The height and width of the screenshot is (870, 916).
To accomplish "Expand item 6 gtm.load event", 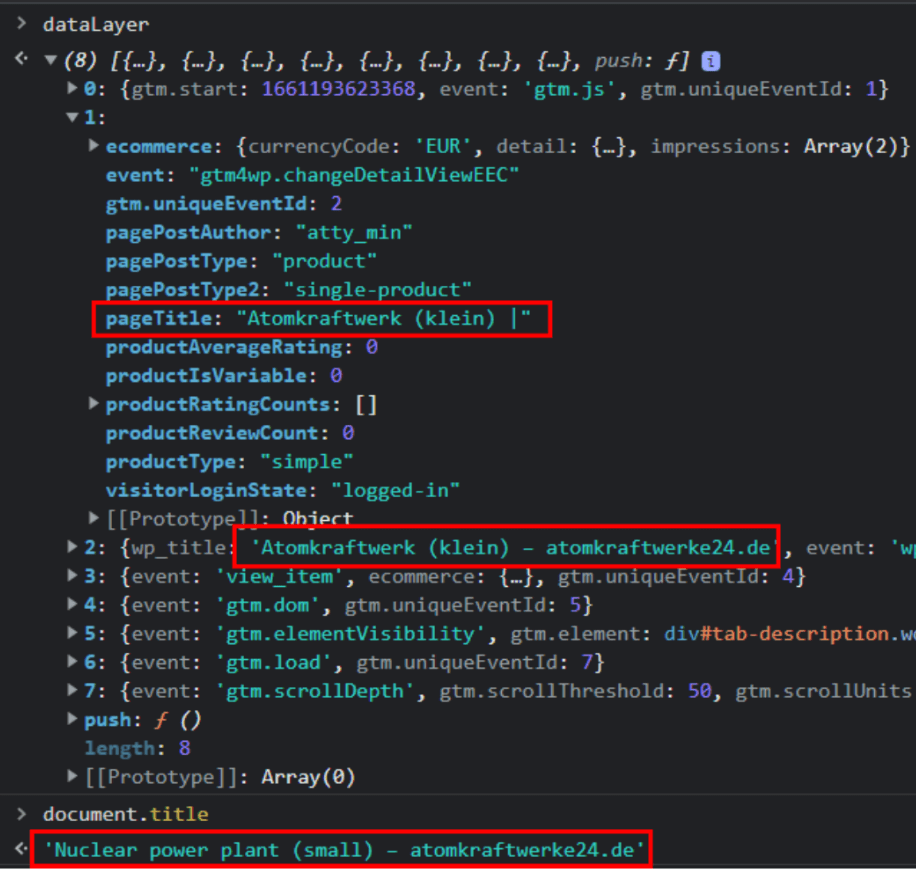I will coord(72,662).
